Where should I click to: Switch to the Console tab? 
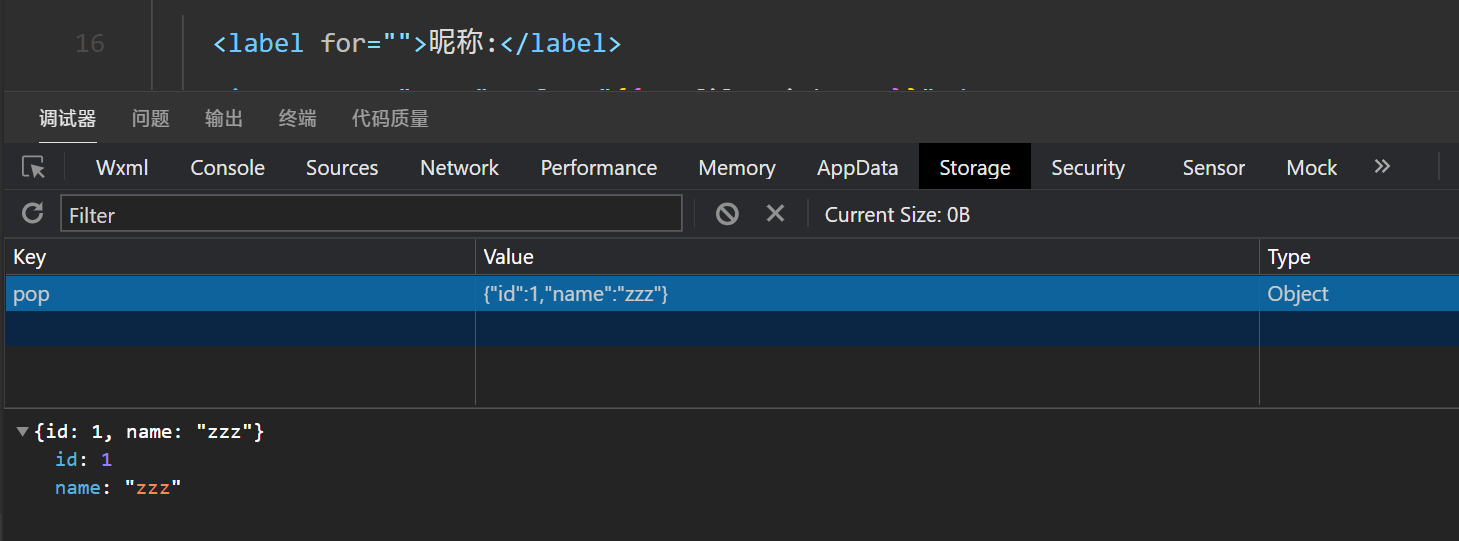click(x=228, y=168)
